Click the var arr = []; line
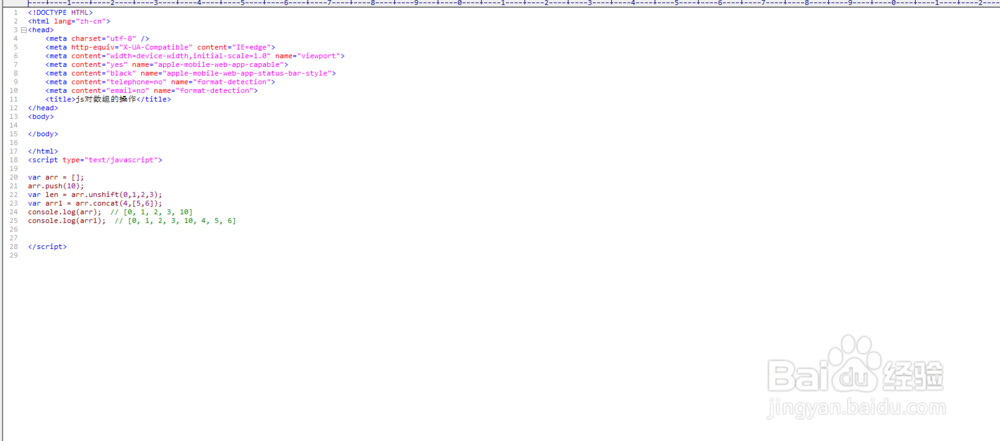This screenshot has width=1000, height=441. pyautogui.click(x=55, y=177)
